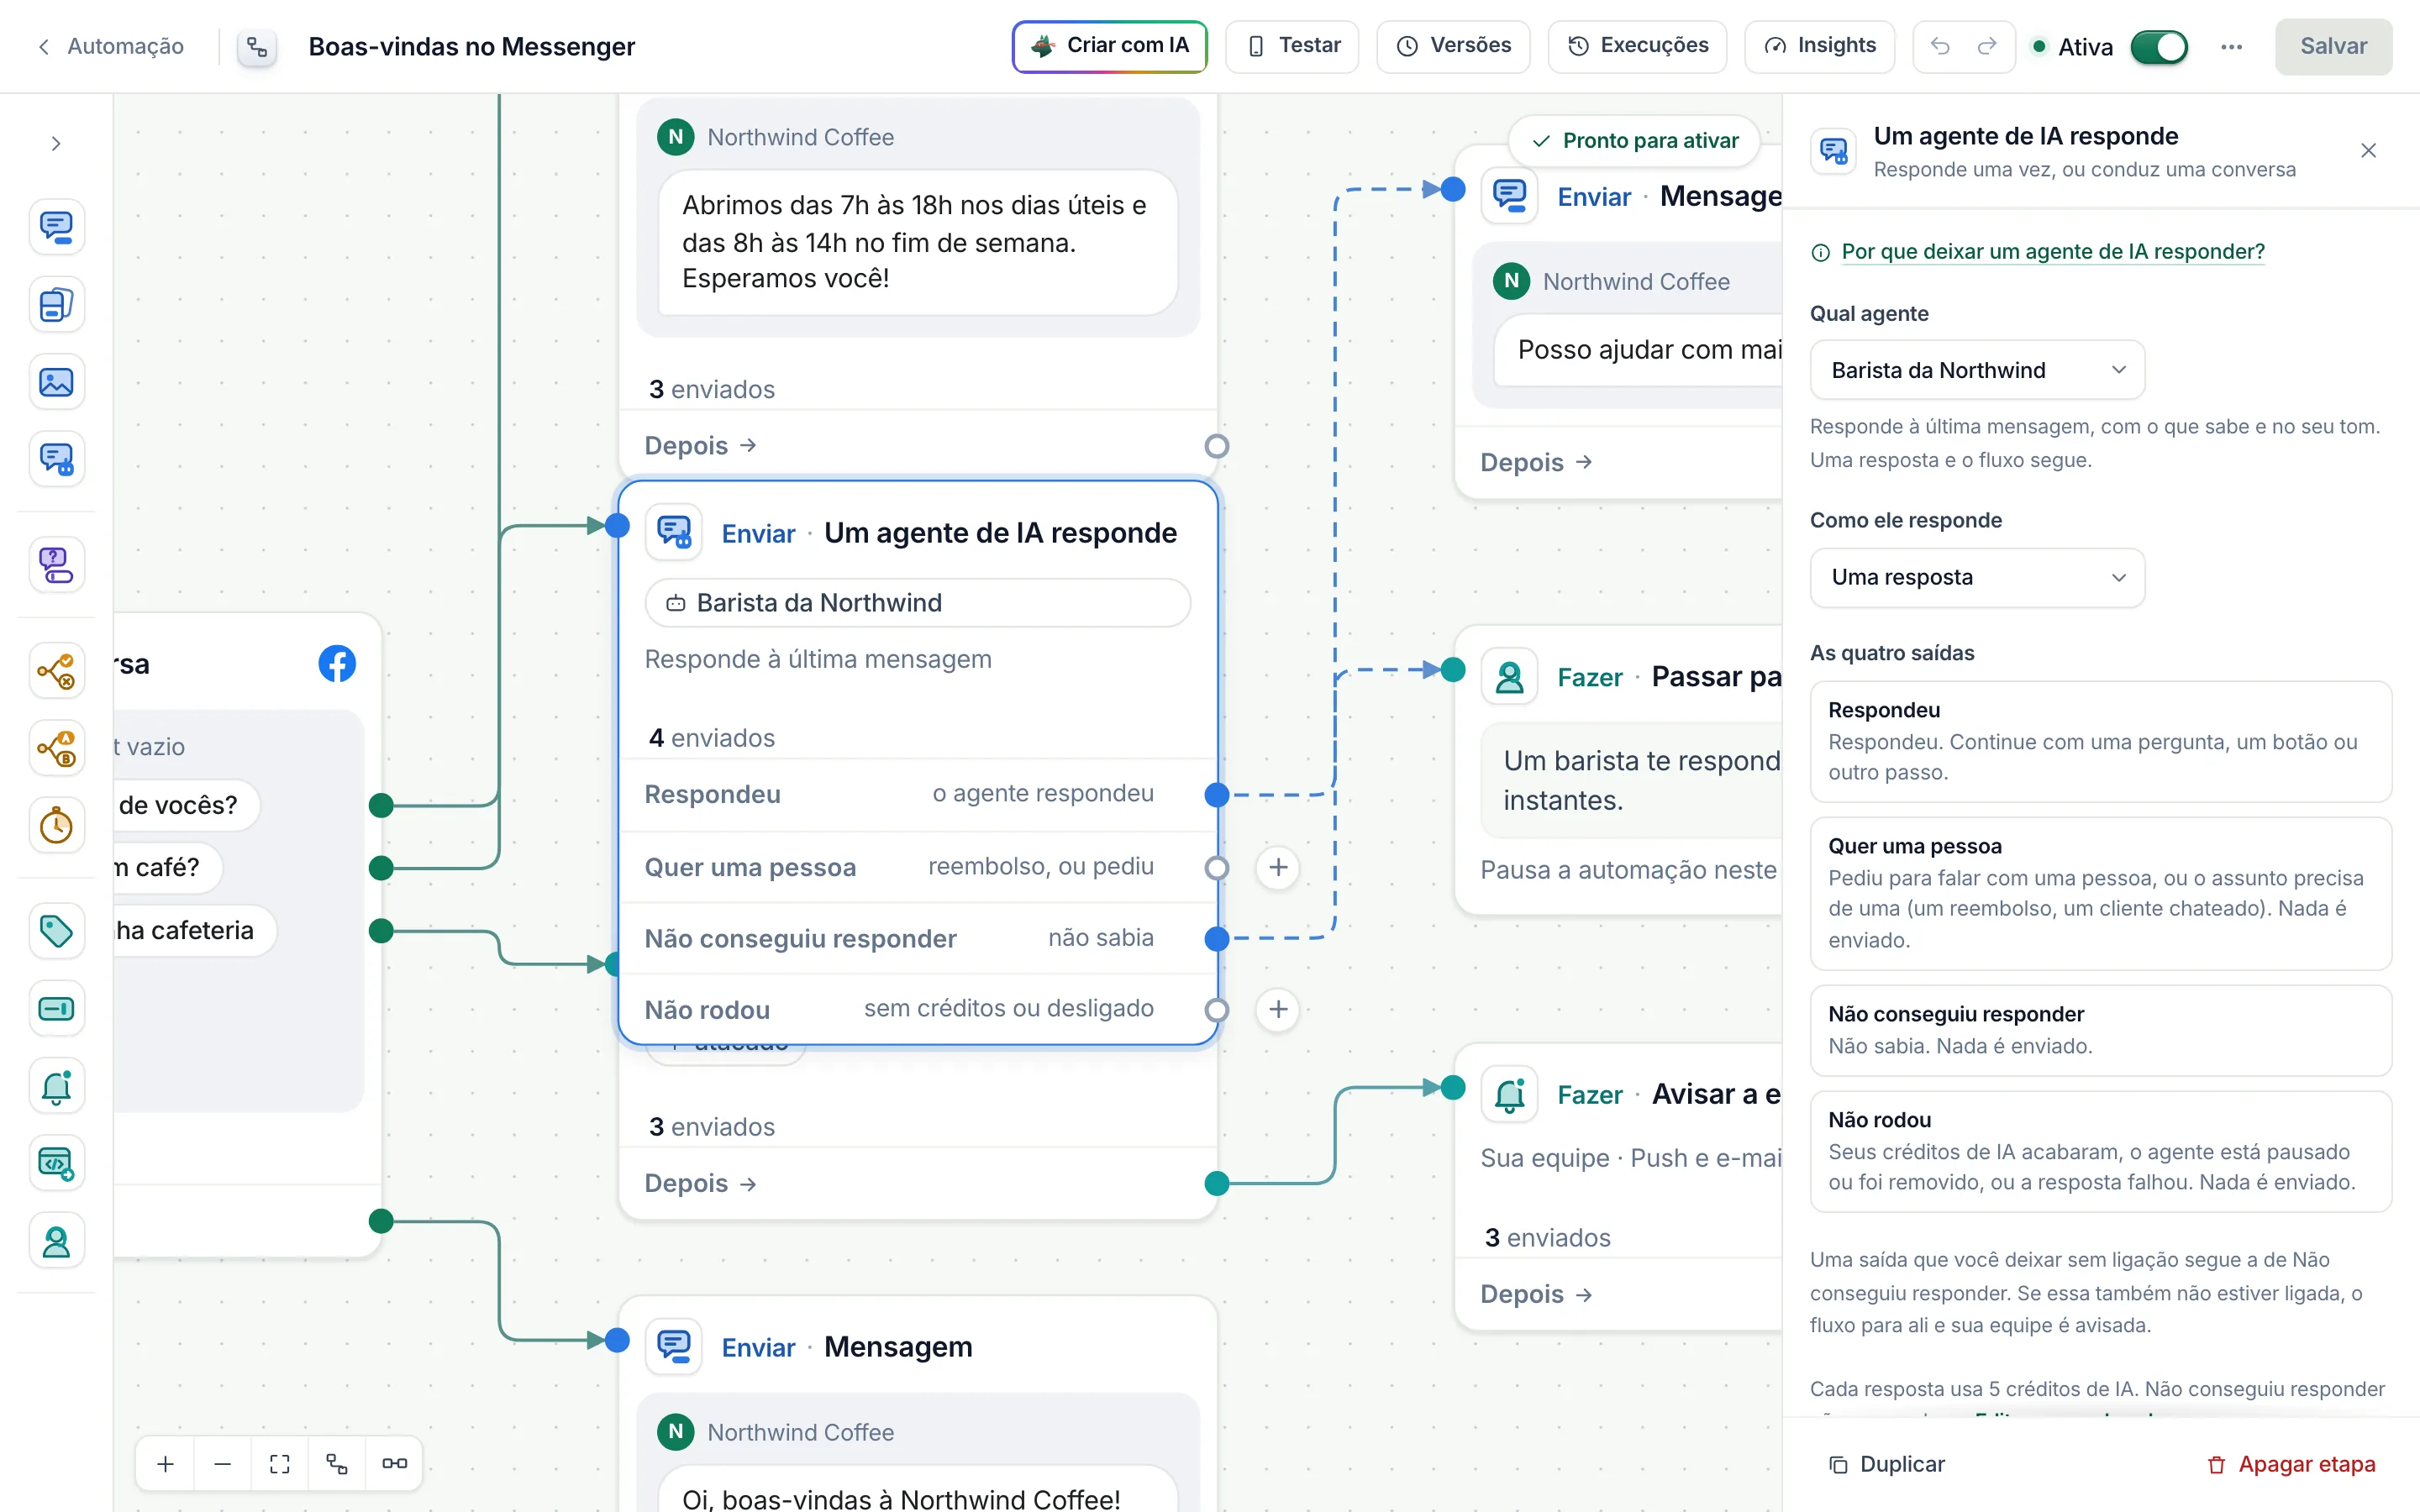Click the Salvar button

[x=2333, y=46]
